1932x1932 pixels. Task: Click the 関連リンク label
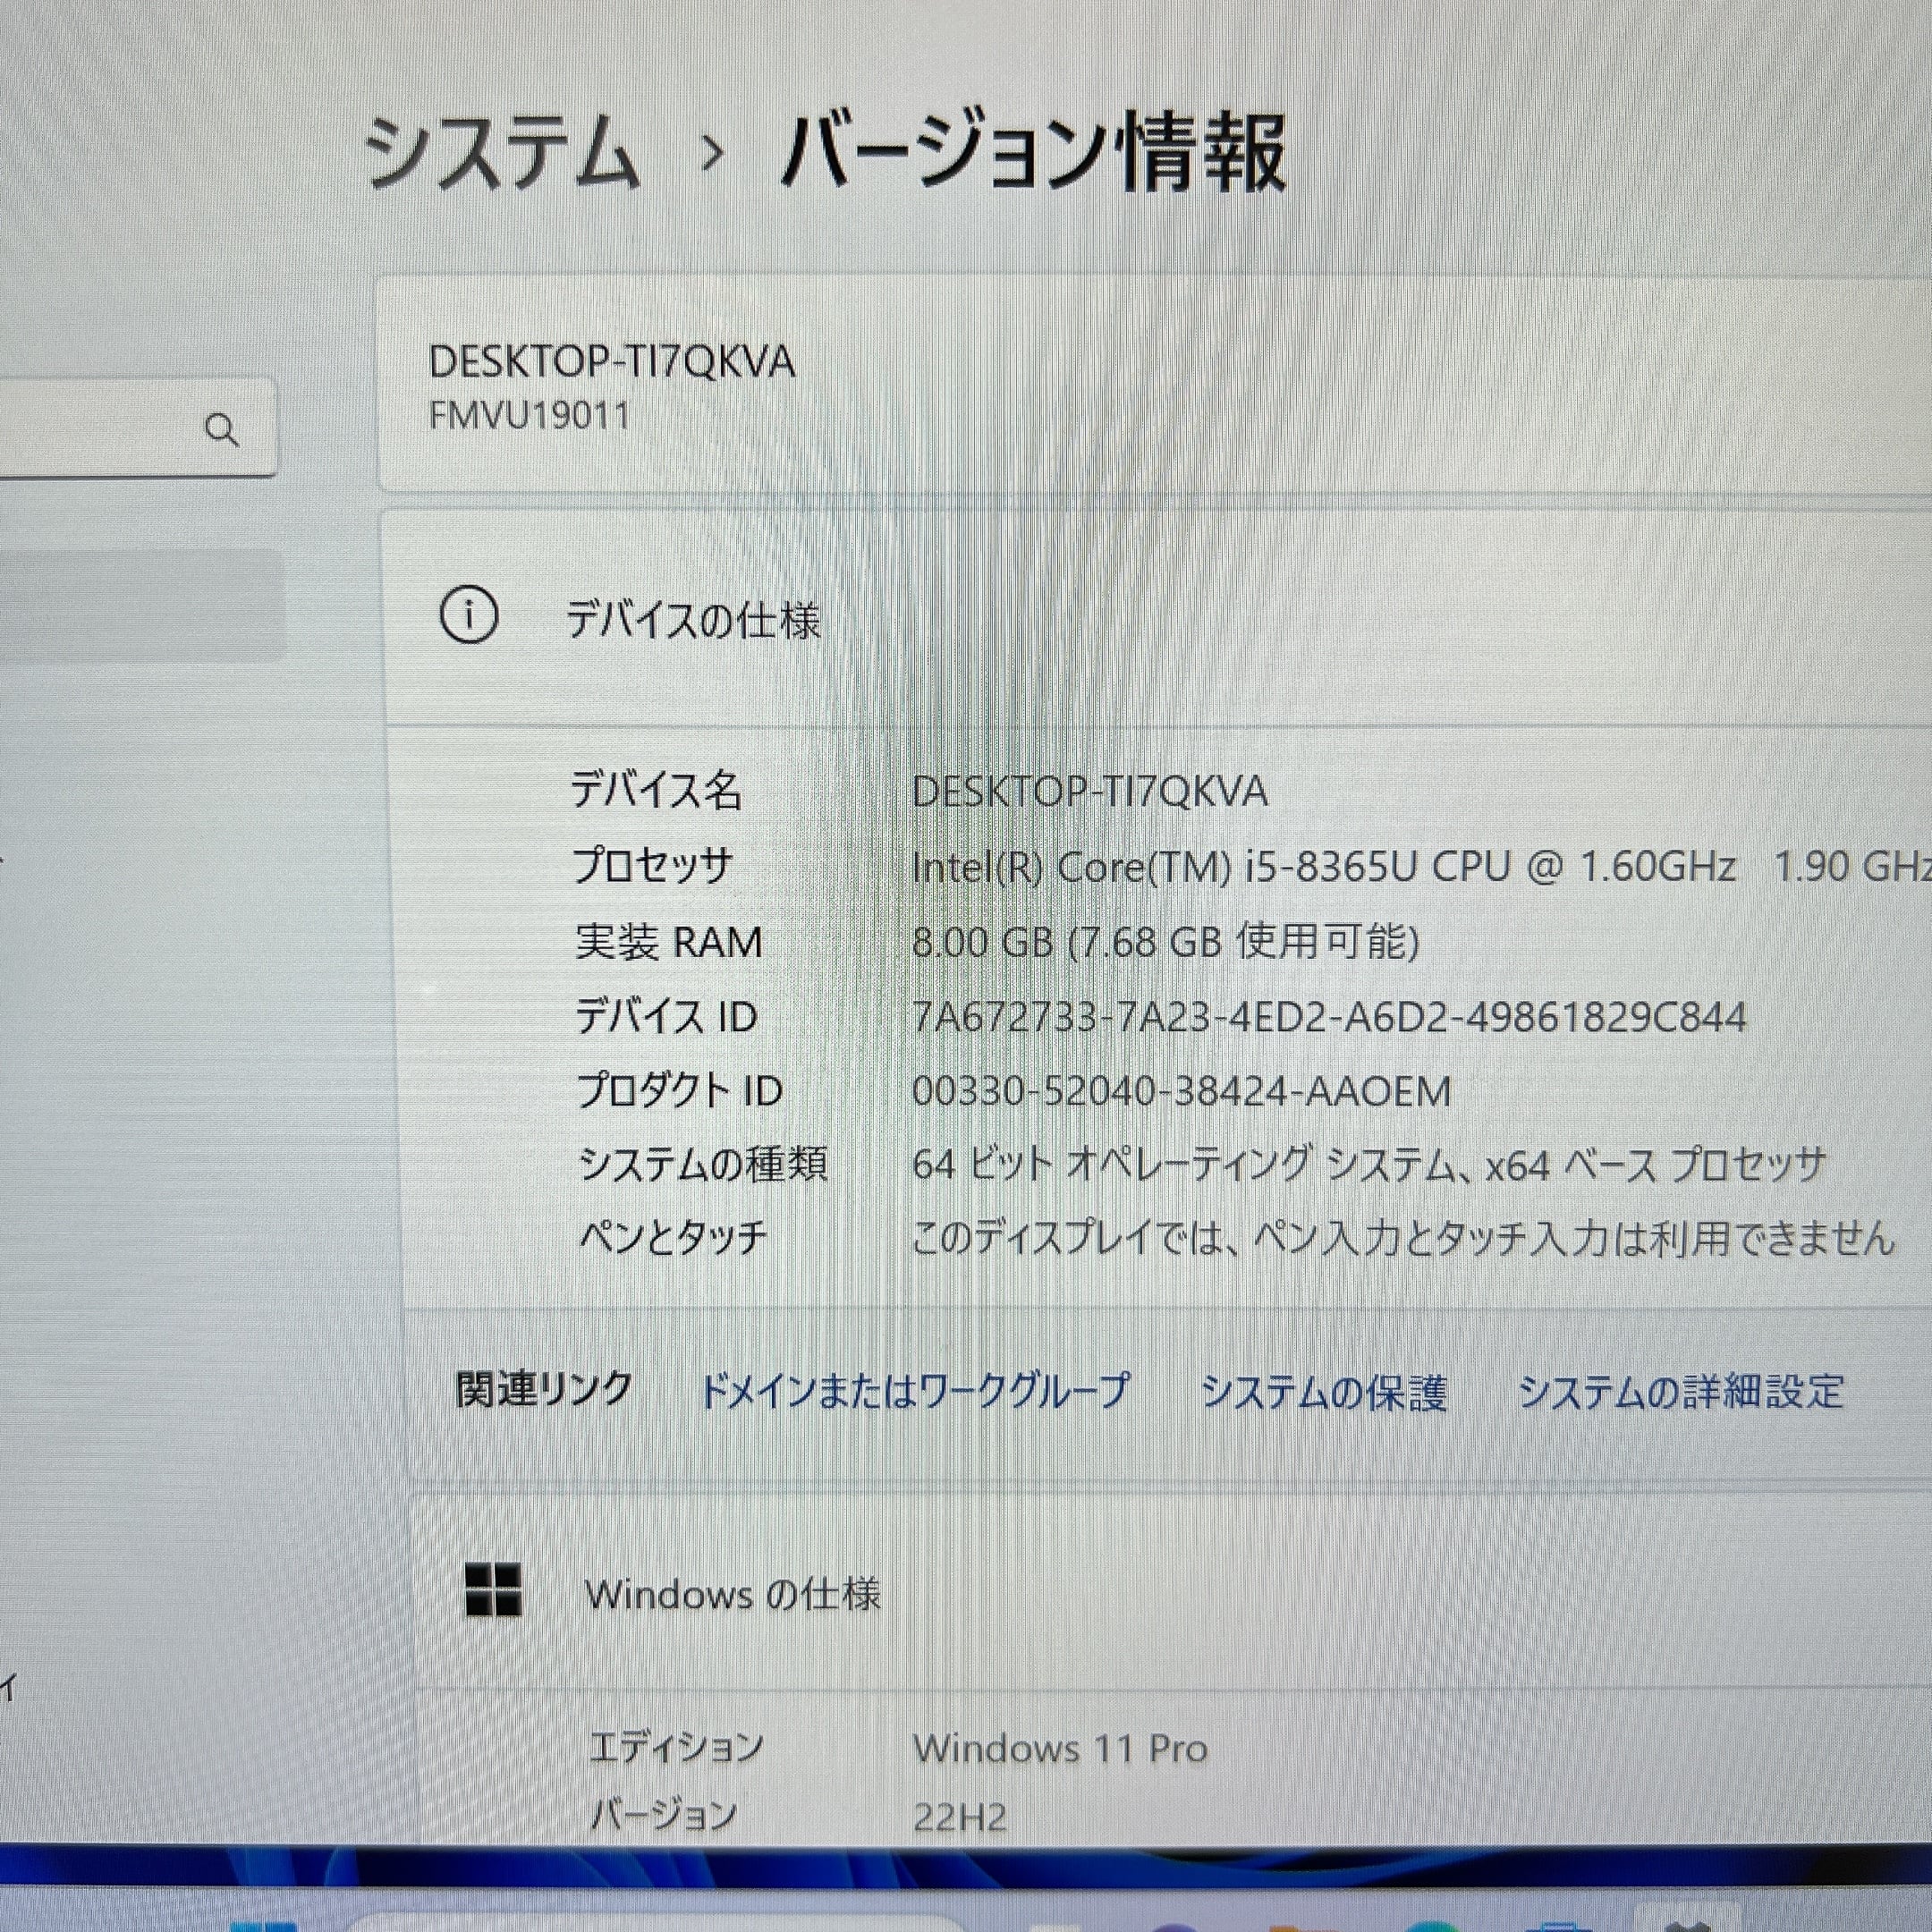click(x=544, y=1390)
